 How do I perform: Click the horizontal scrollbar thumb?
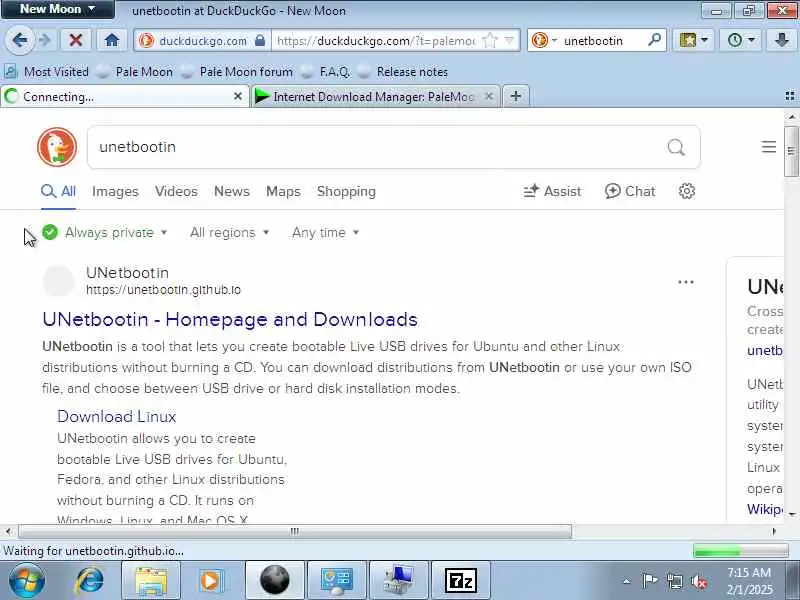coord(295,531)
